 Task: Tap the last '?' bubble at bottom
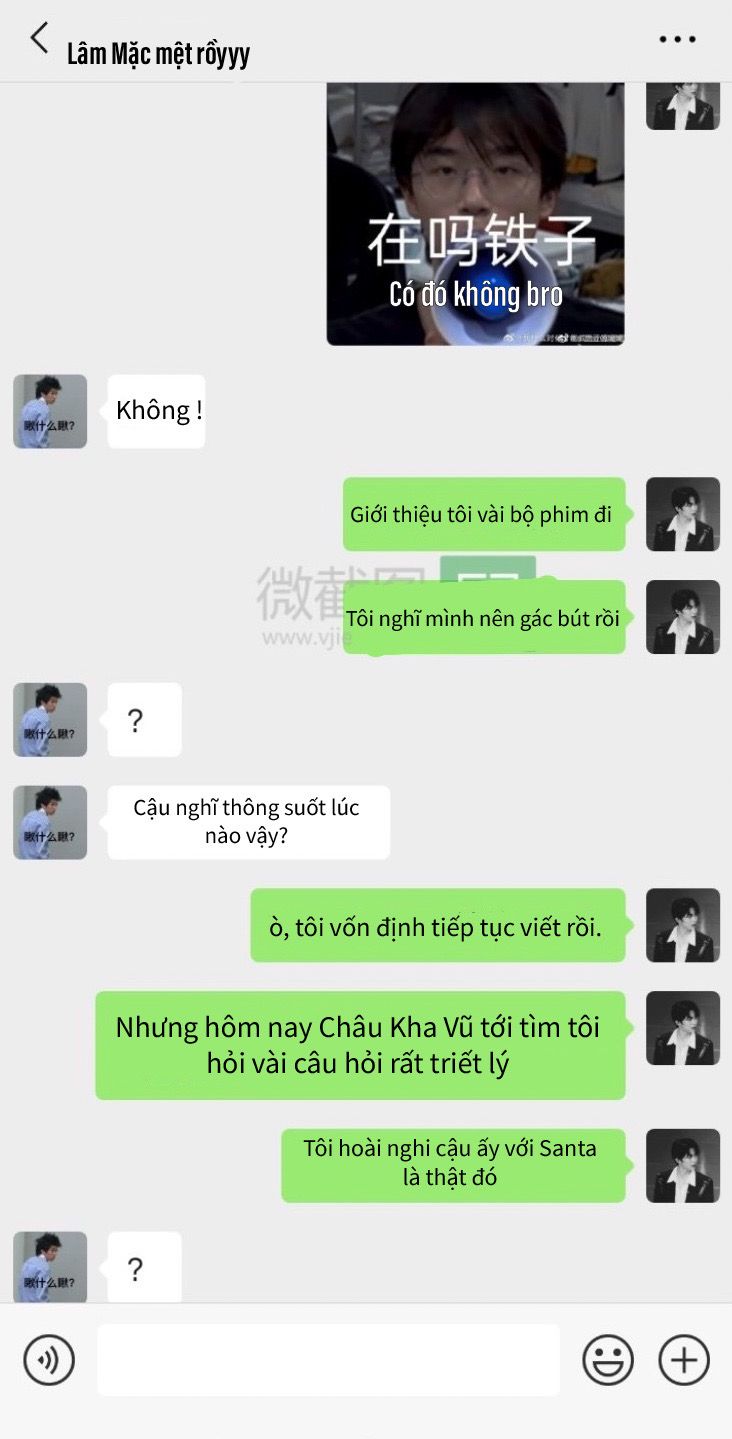[144, 1267]
